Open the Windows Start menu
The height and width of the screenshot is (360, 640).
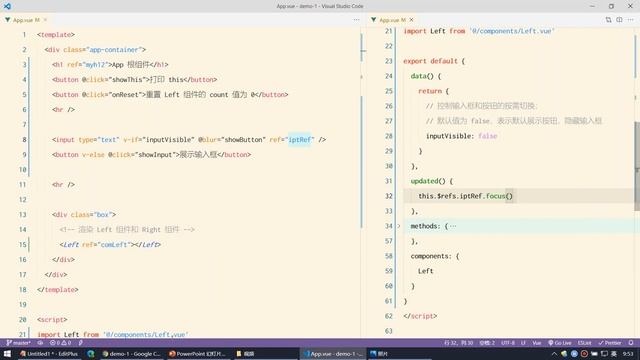coord(7,354)
